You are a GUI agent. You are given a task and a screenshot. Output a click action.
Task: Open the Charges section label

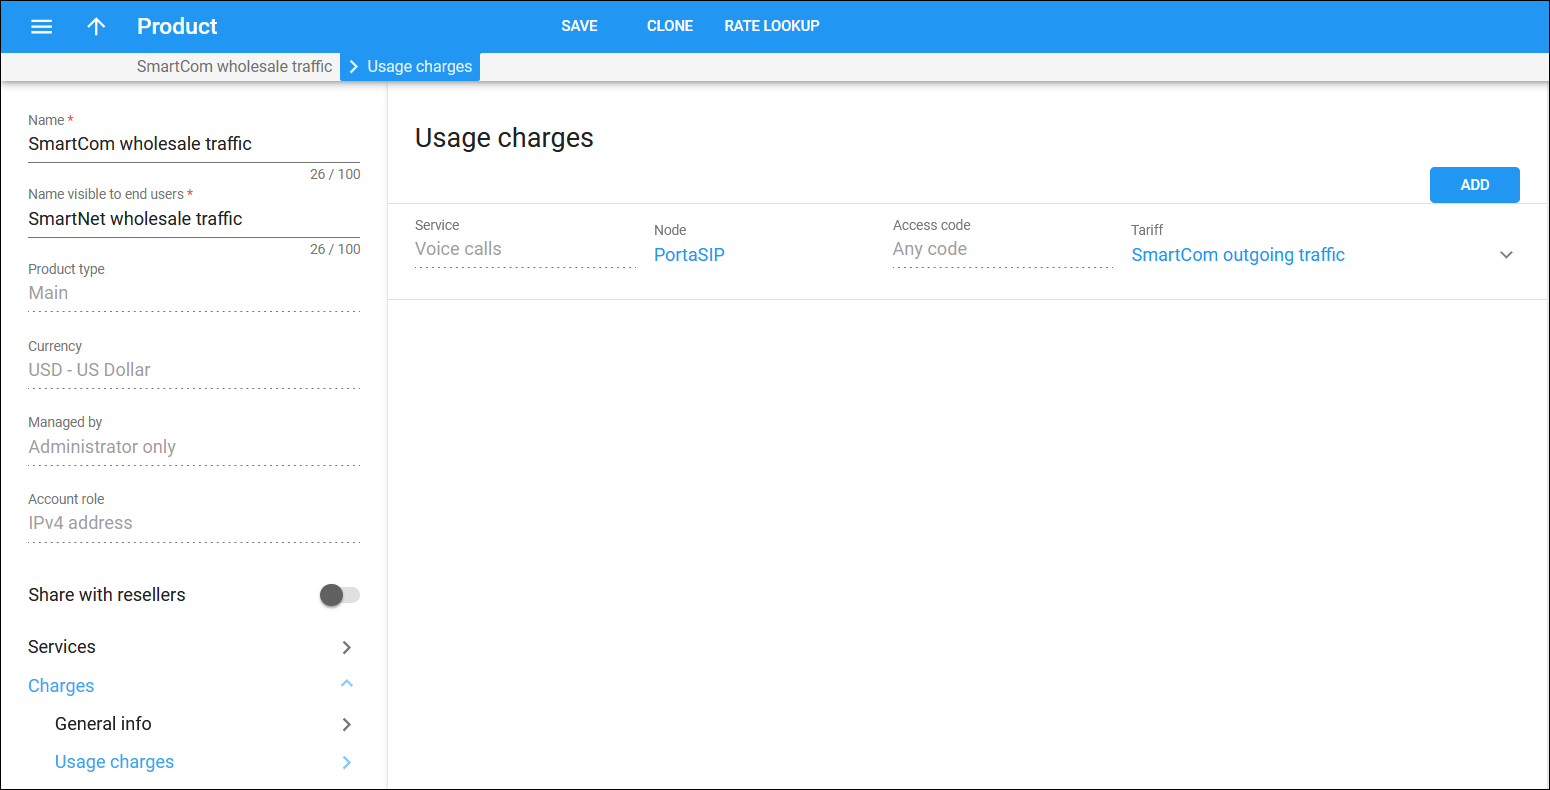[61, 686]
